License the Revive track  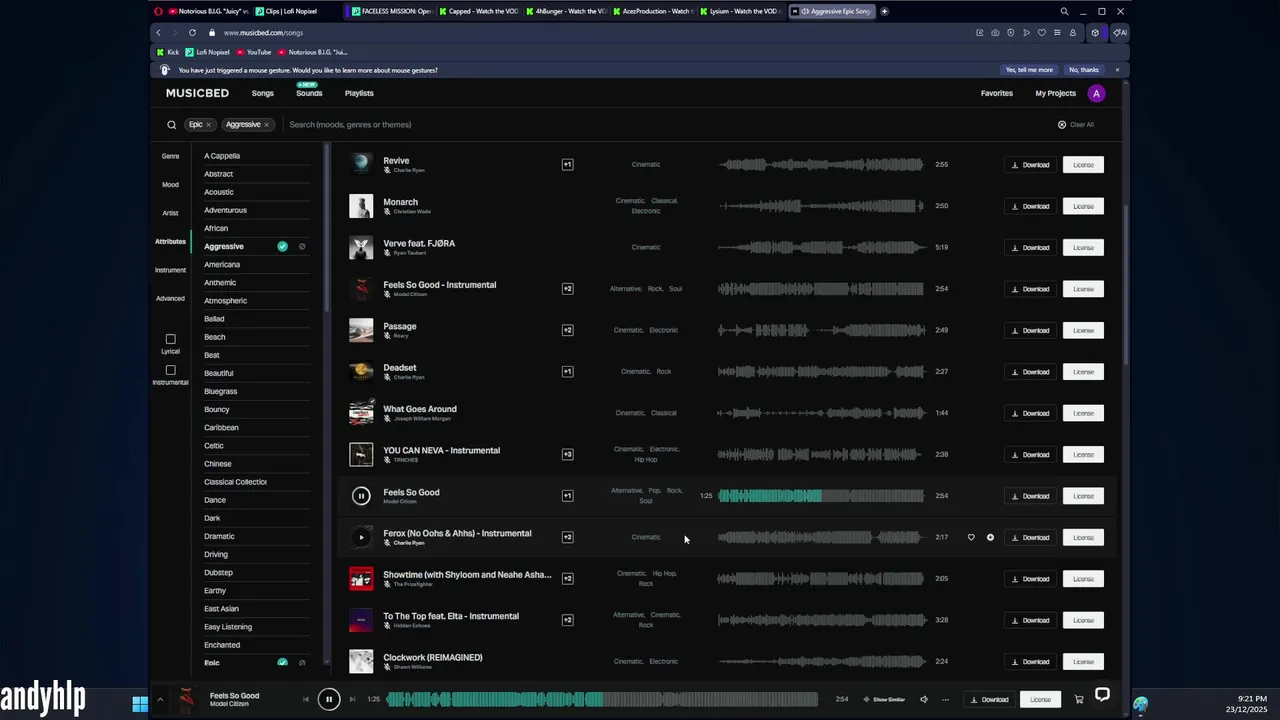(1083, 164)
